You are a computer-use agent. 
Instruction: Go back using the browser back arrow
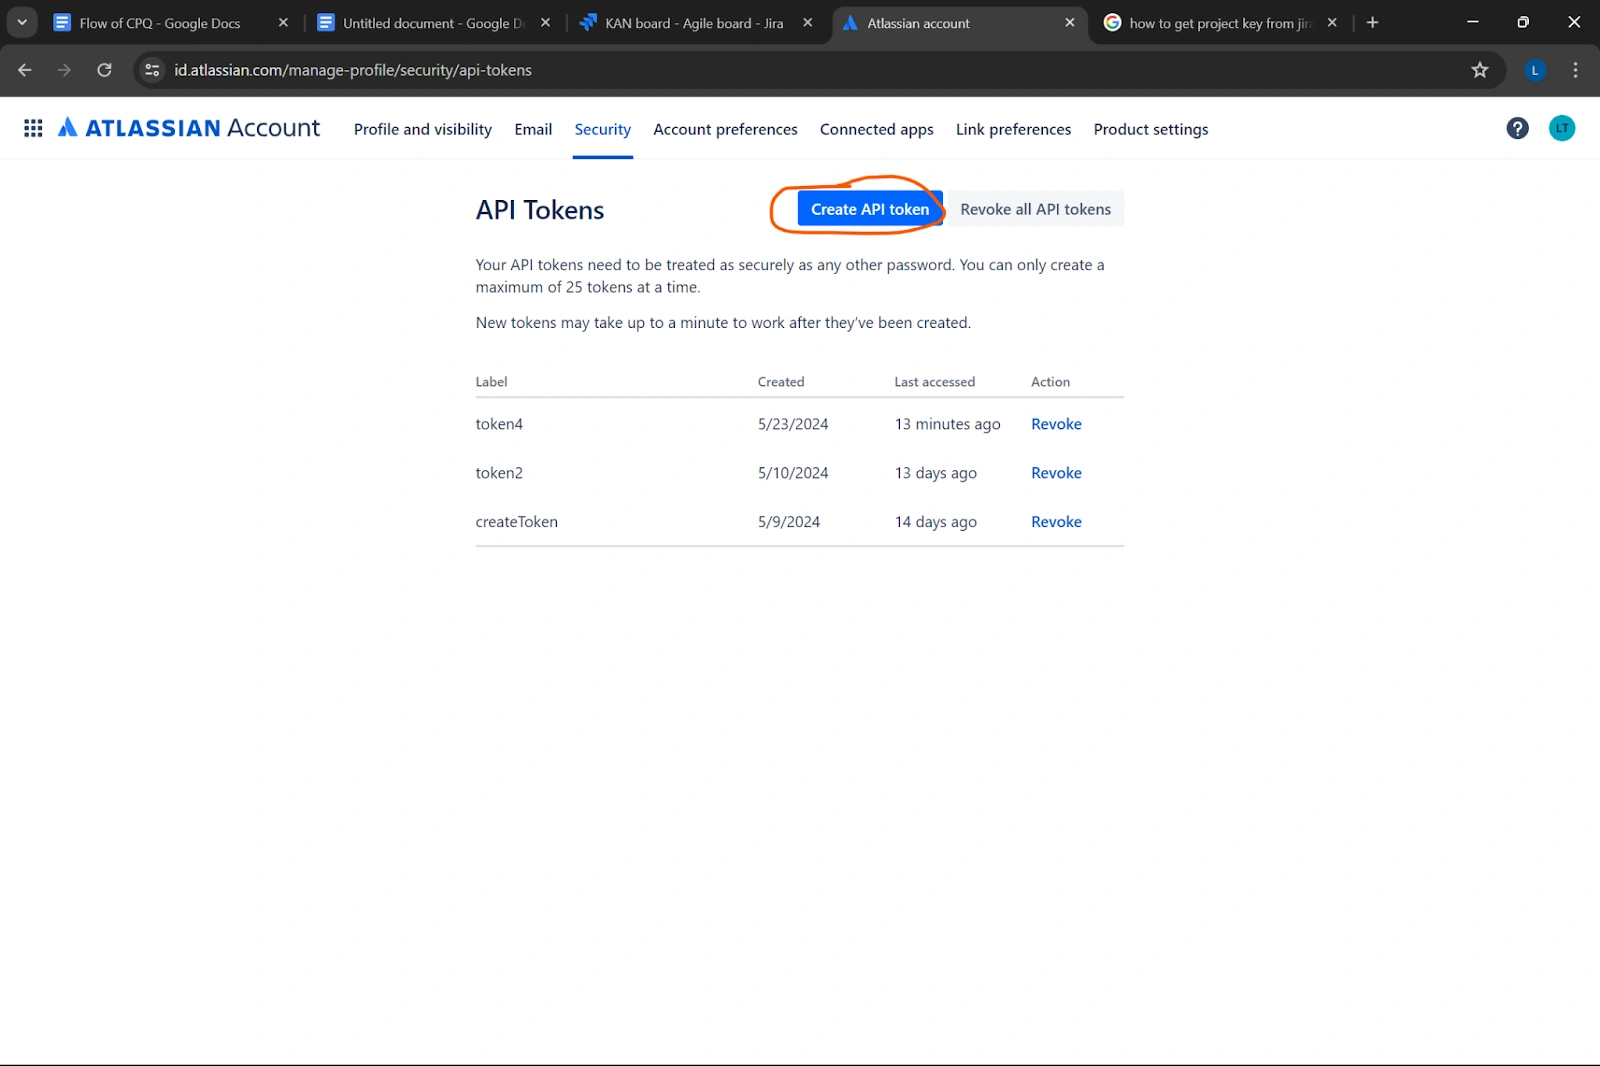click(24, 70)
